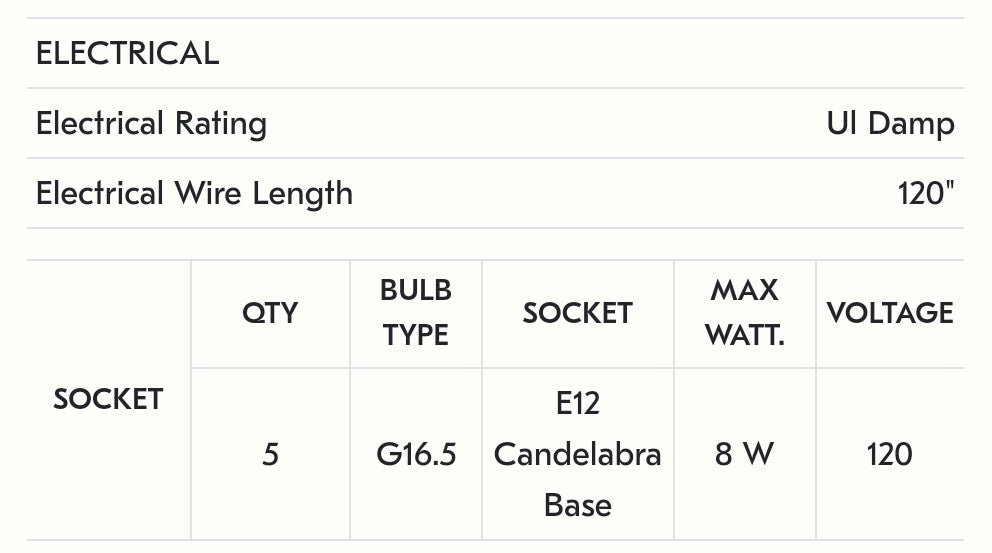The image size is (992, 553).
Task: Click the word TYPE in the header
Action: pos(416,335)
